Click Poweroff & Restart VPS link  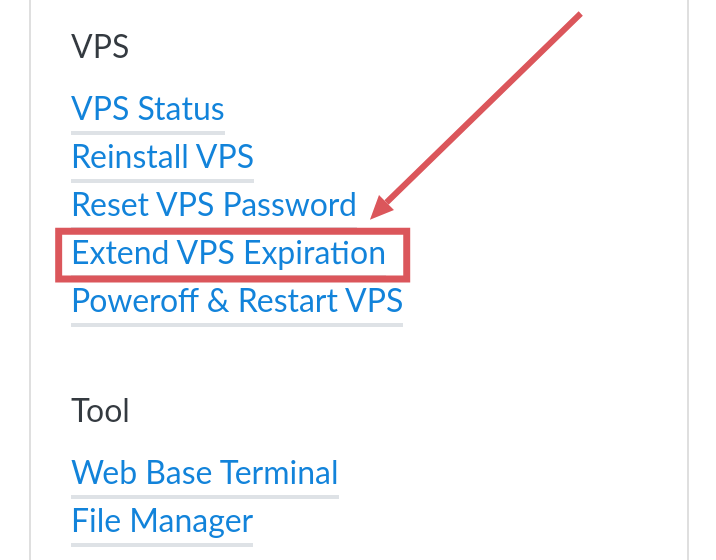(237, 301)
